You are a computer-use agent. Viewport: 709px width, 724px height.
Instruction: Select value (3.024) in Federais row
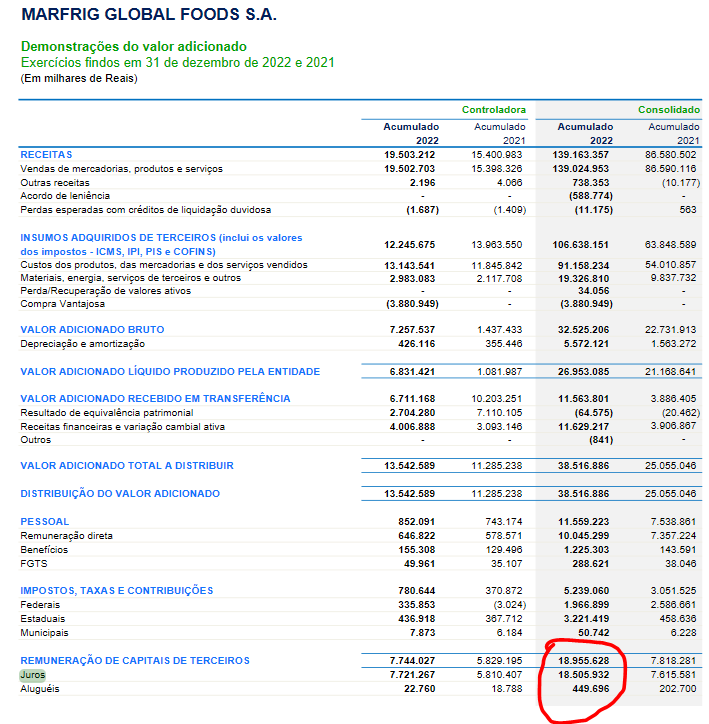point(510,605)
